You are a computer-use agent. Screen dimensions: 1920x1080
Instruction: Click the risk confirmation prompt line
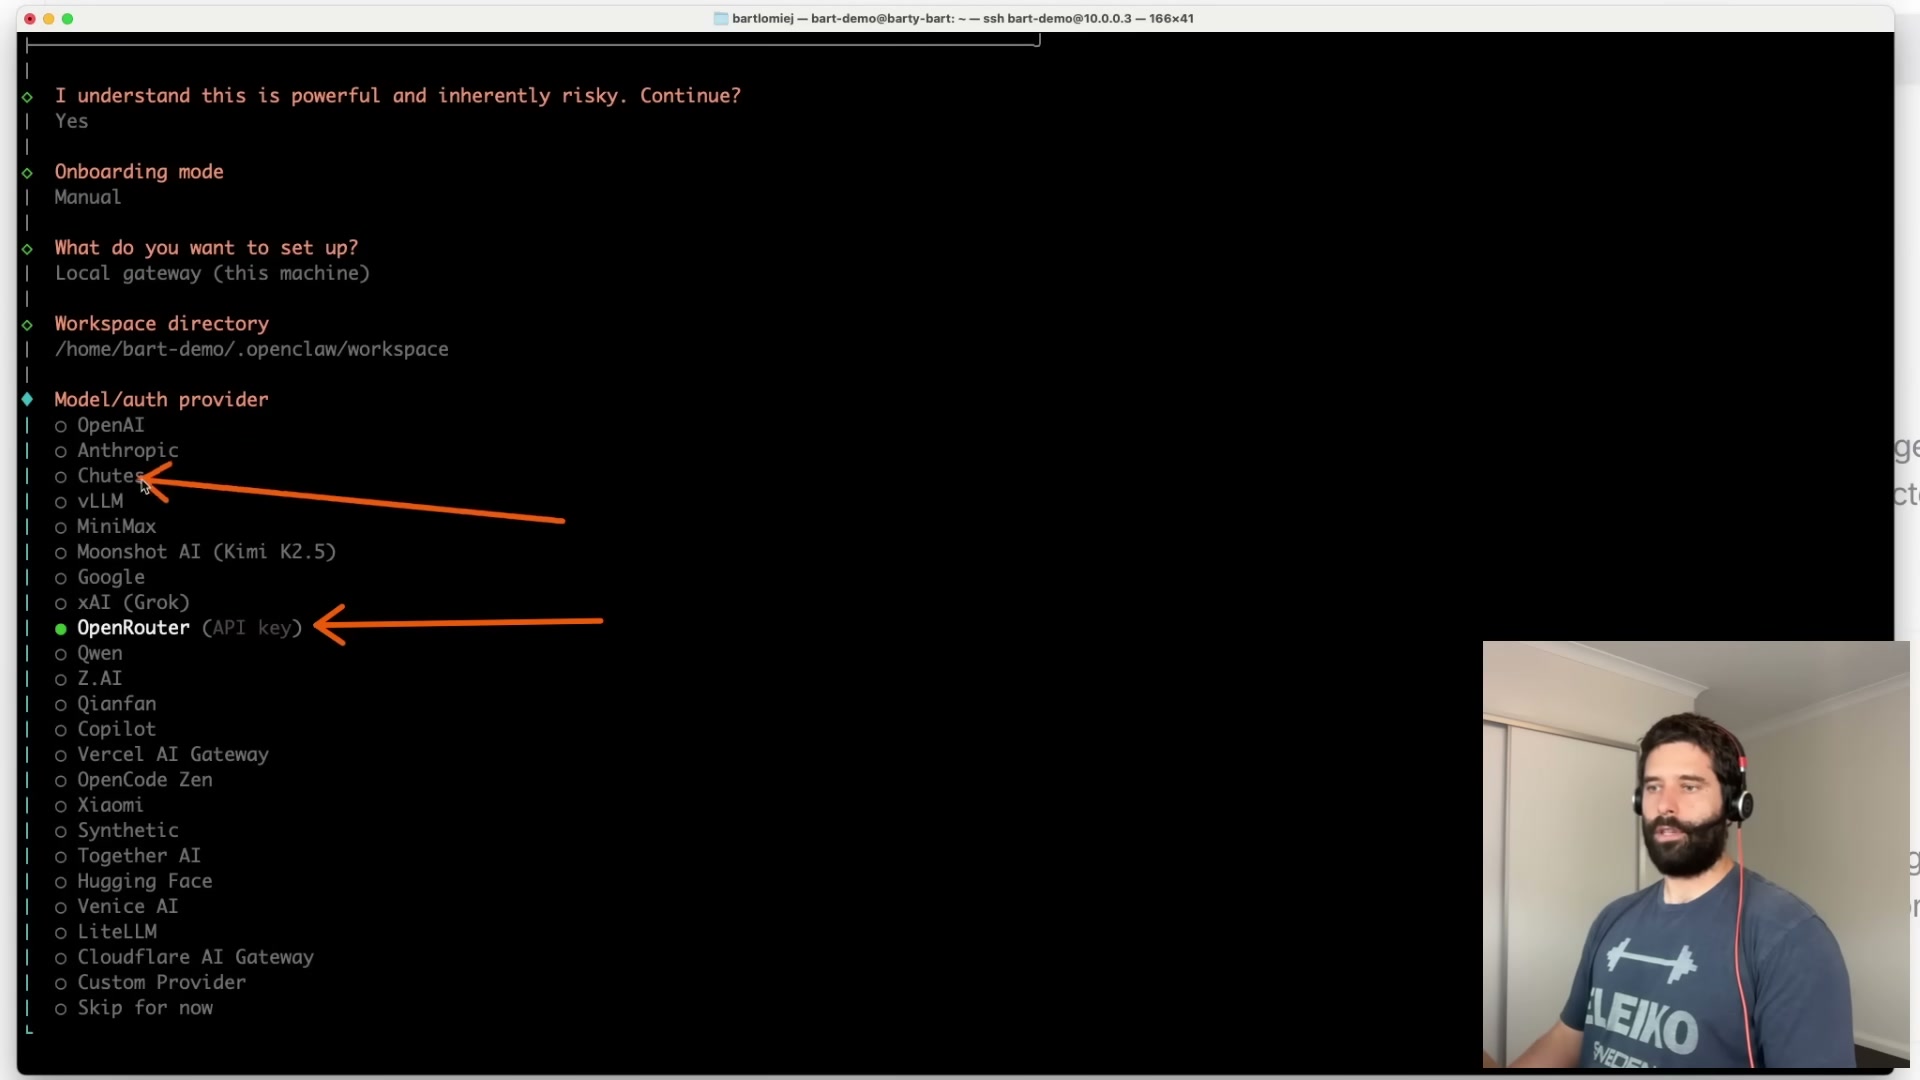[398, 96]
